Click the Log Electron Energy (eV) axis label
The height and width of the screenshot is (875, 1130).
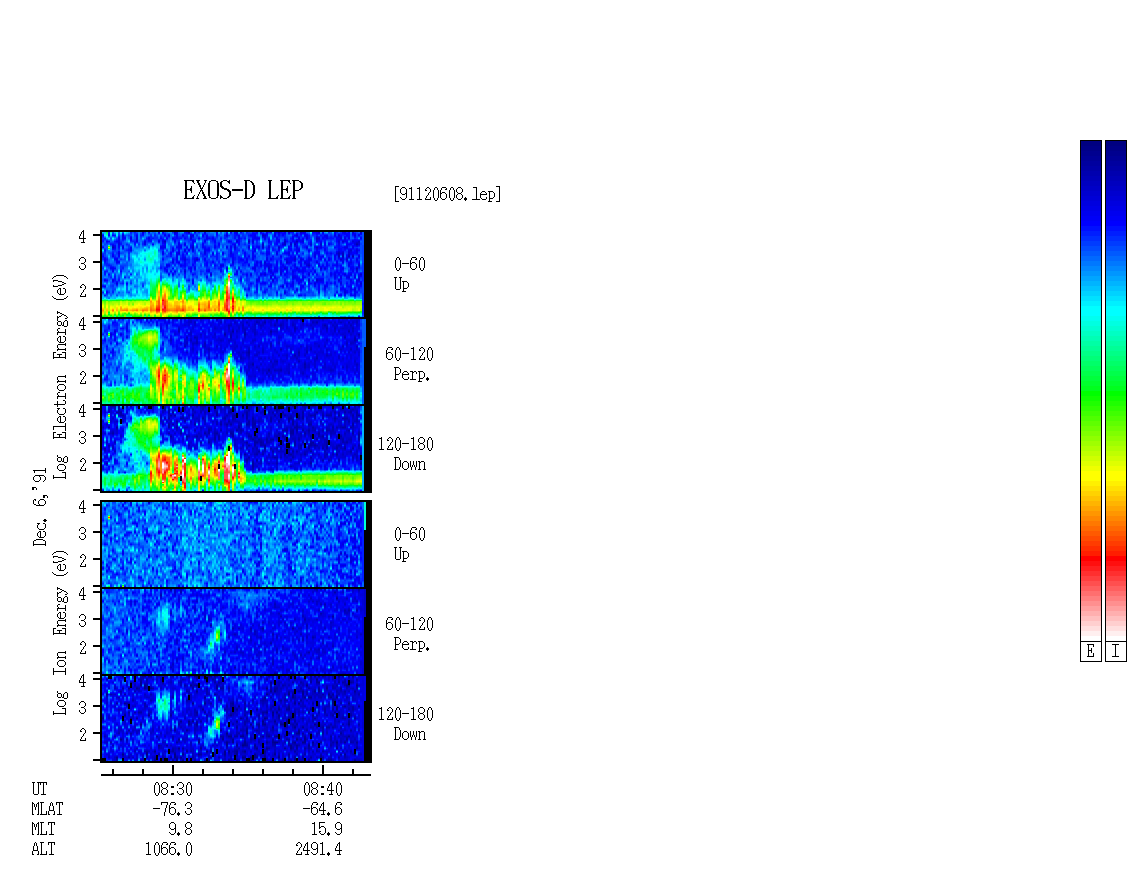[x=60, y=376]
